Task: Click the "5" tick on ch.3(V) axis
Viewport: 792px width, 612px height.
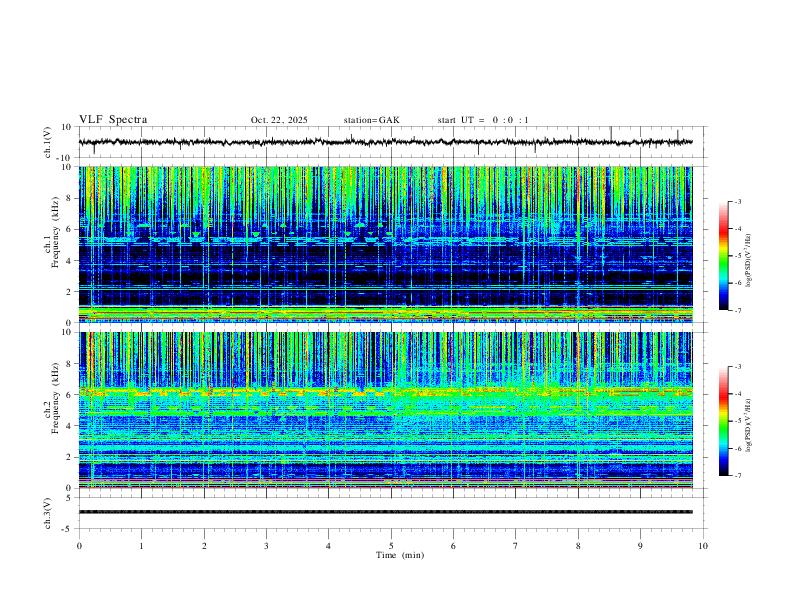Action: click(69, 498)
